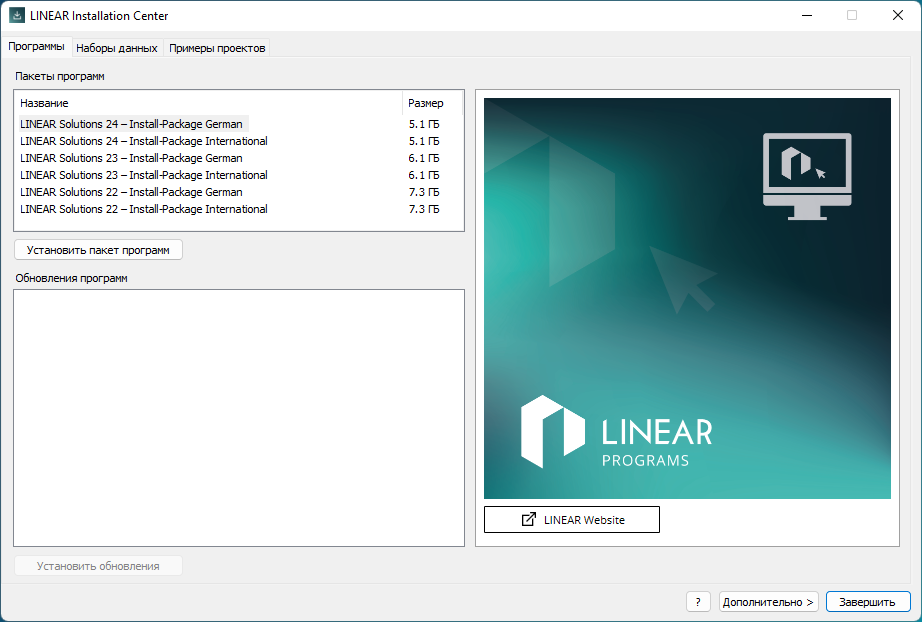Close the LINEAR Installation Center window
The width and height of the screenshot is (922, 622).
[897, 15]
